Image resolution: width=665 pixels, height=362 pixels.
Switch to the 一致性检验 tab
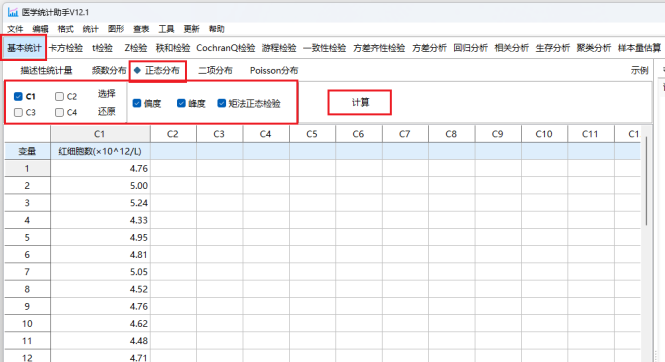[x=324, y=48]
